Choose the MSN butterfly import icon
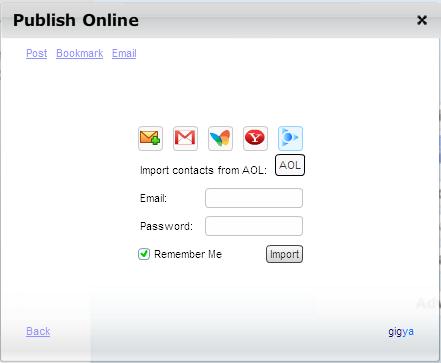441x363 pixels. click(x=220, y=138)
